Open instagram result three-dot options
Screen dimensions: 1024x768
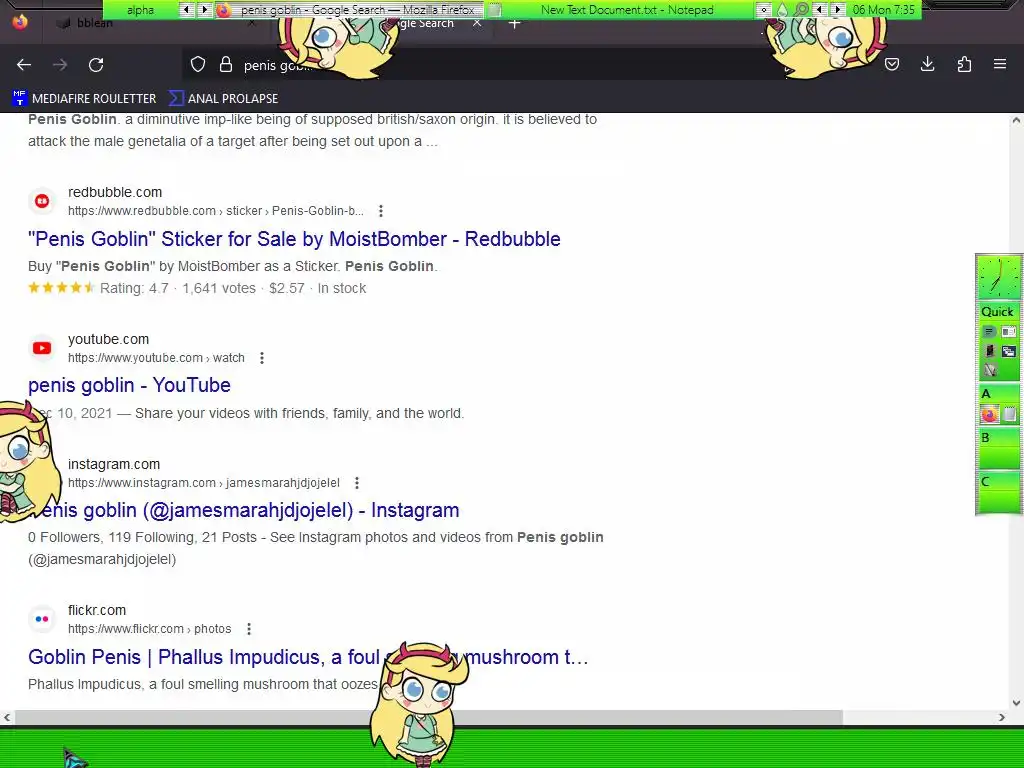click(x=357, y=483)
